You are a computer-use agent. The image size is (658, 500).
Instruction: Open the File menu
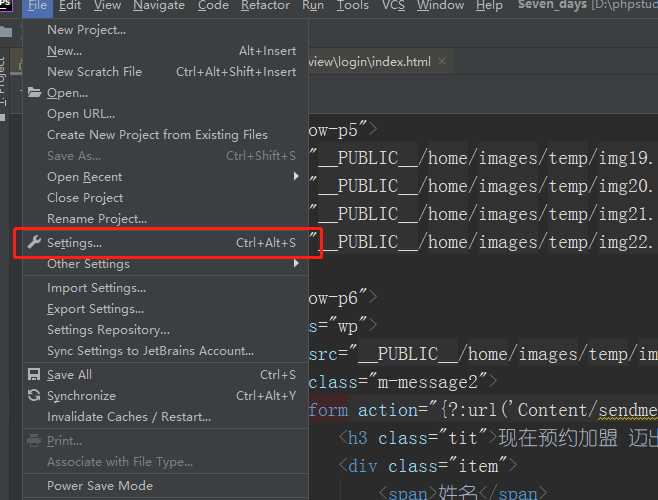point(37,5)
